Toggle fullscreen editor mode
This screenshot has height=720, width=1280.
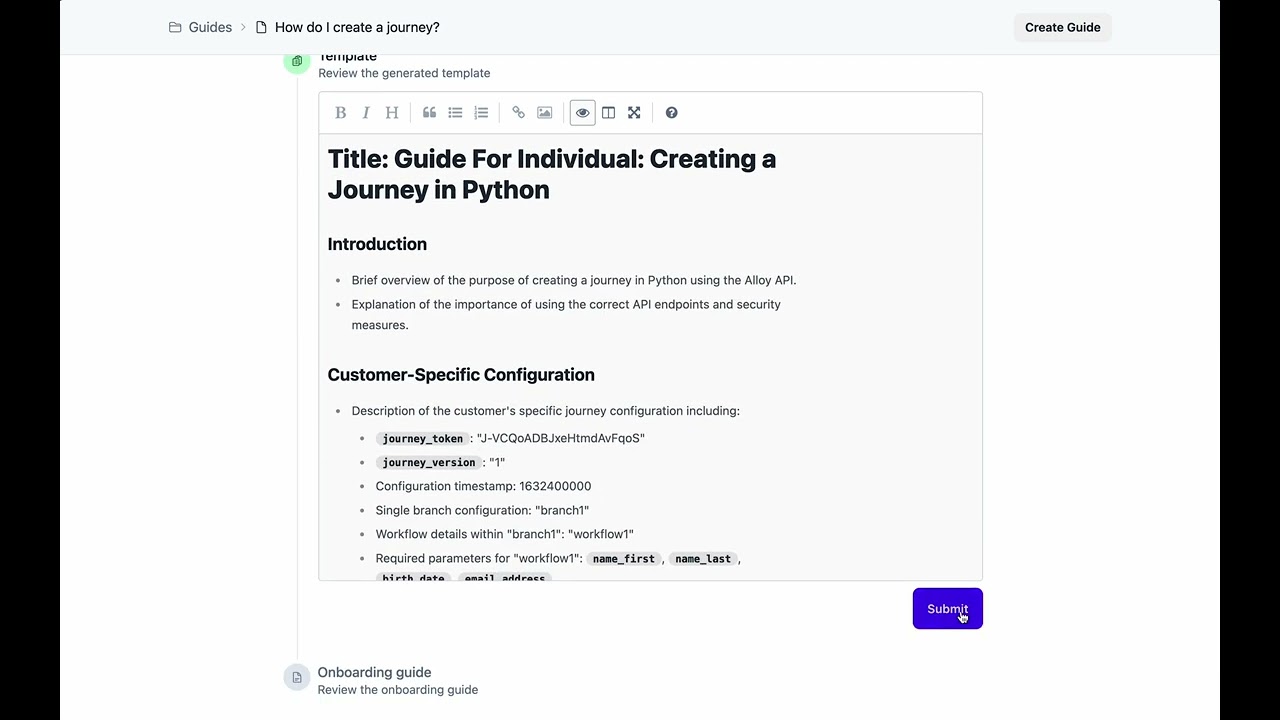coord(634,113)
